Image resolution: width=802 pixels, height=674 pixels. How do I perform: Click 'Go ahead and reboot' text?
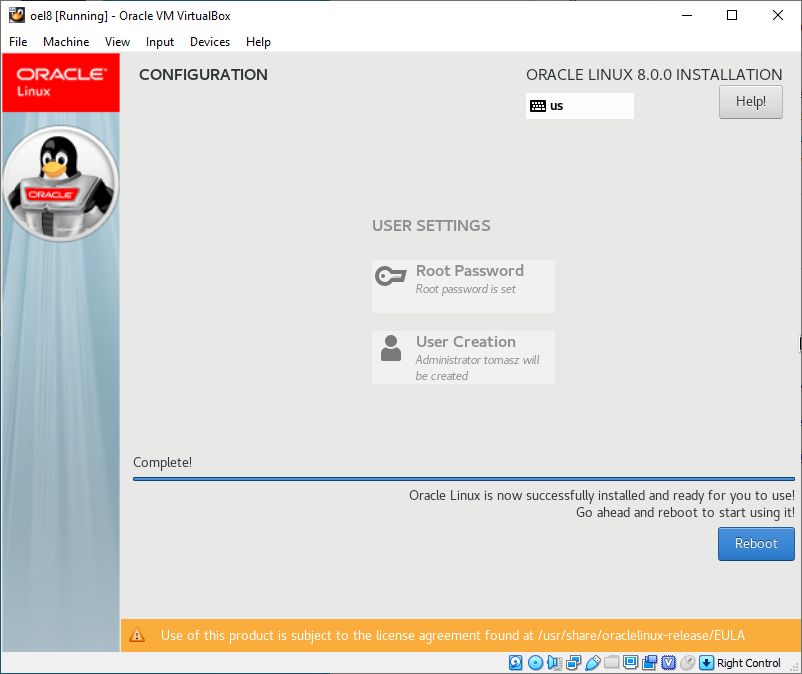click(x=685, y=512)
